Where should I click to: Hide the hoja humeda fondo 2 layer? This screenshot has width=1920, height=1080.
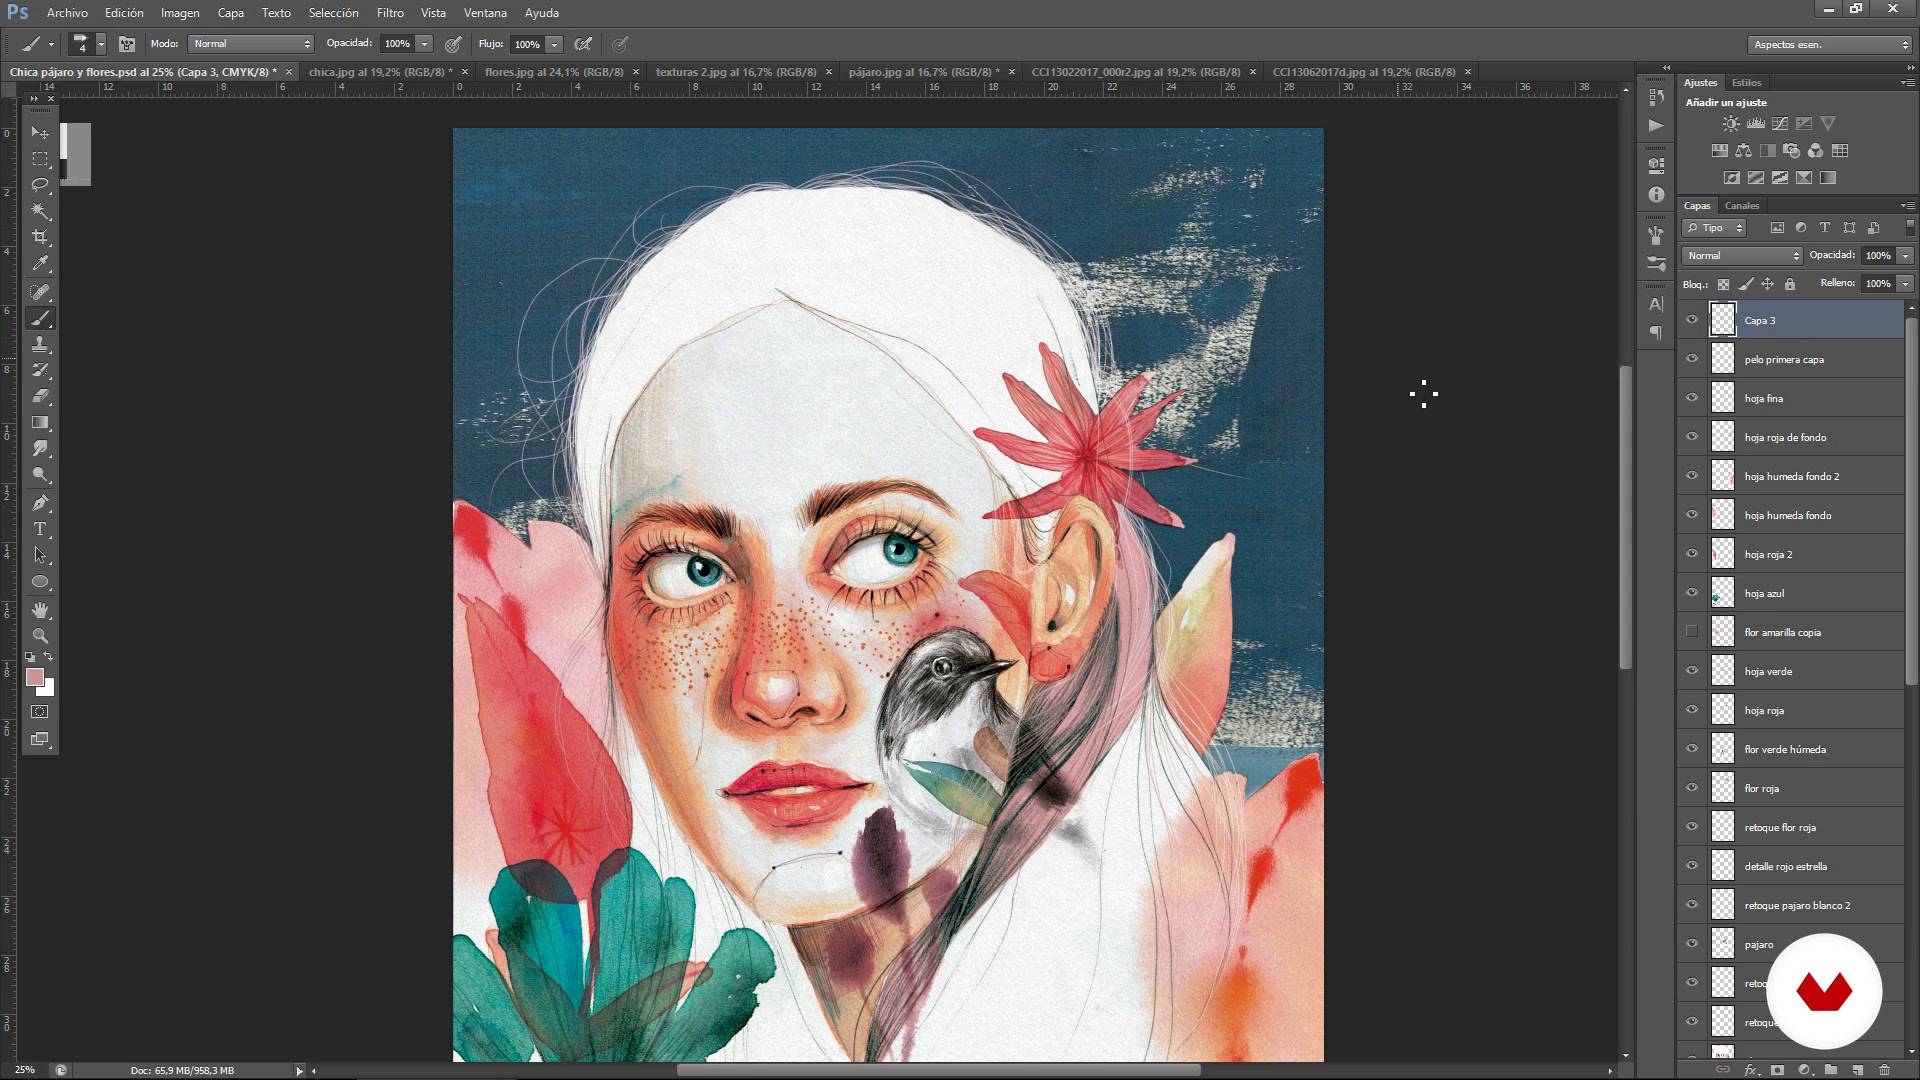click(x=1692, y=476)
